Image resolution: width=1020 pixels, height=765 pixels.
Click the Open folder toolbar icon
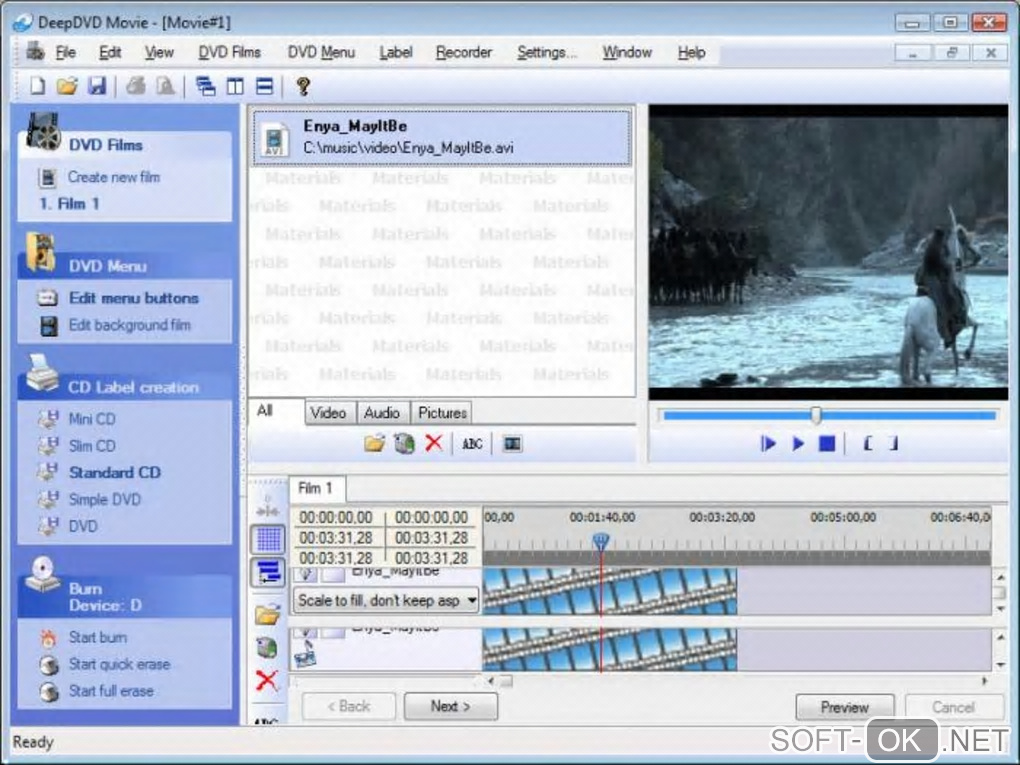(x=67, y=86)
